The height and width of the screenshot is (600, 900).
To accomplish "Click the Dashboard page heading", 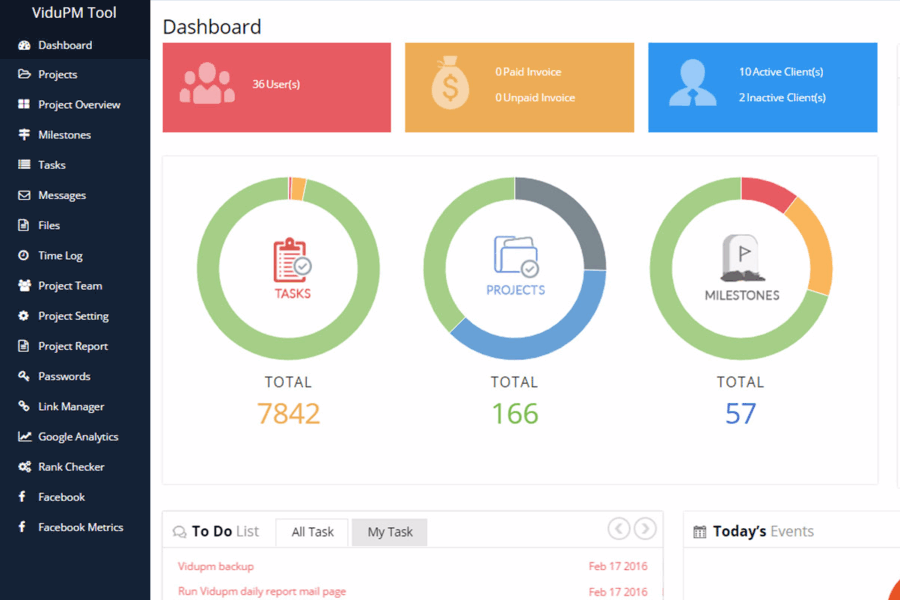I will 212,27.
